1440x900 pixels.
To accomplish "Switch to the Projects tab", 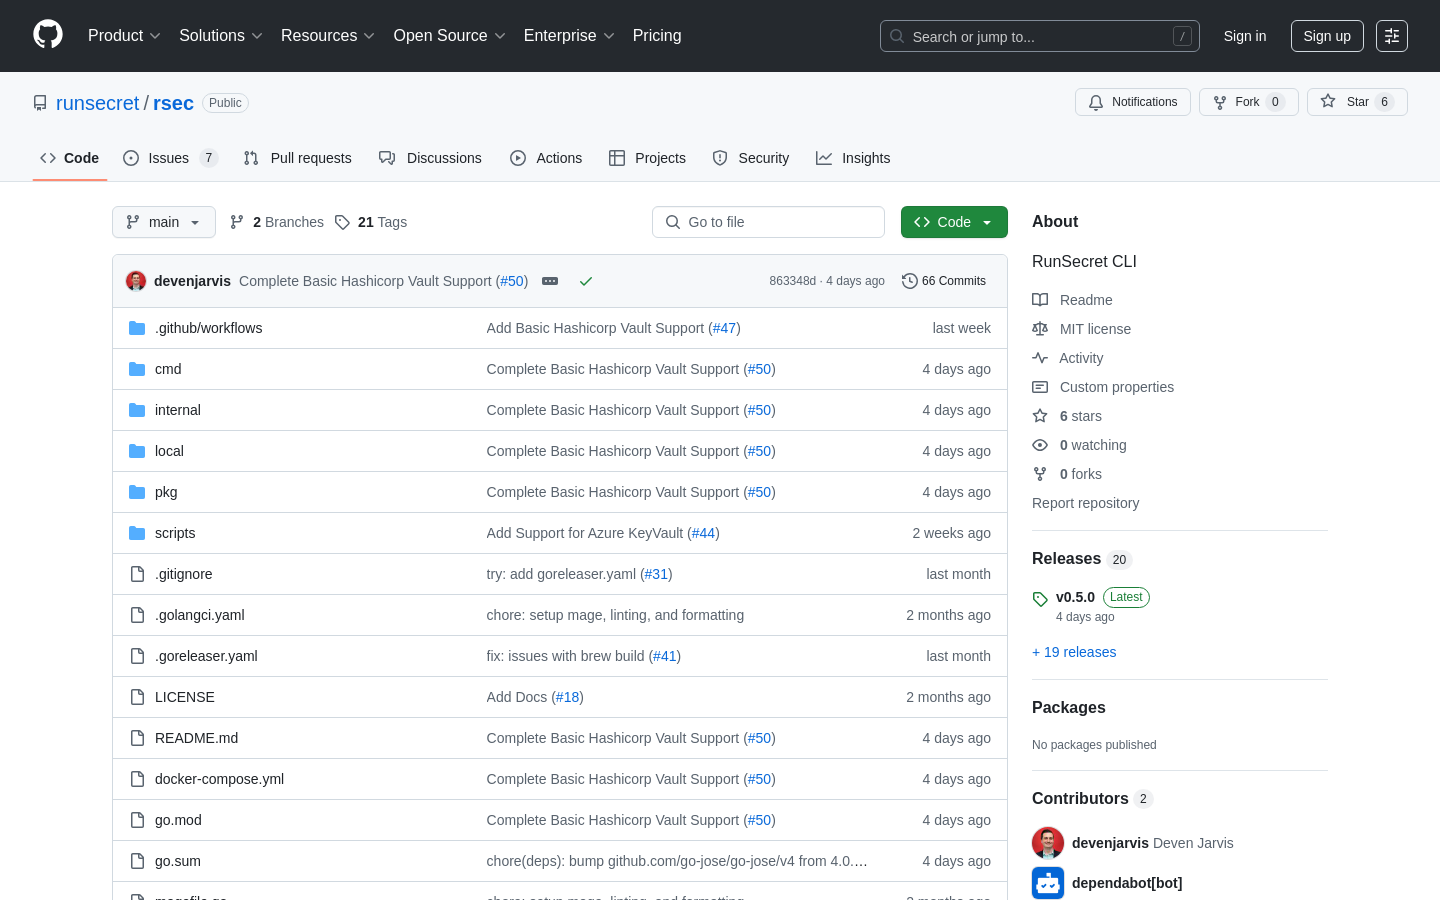I will click(x=648, y=158).
